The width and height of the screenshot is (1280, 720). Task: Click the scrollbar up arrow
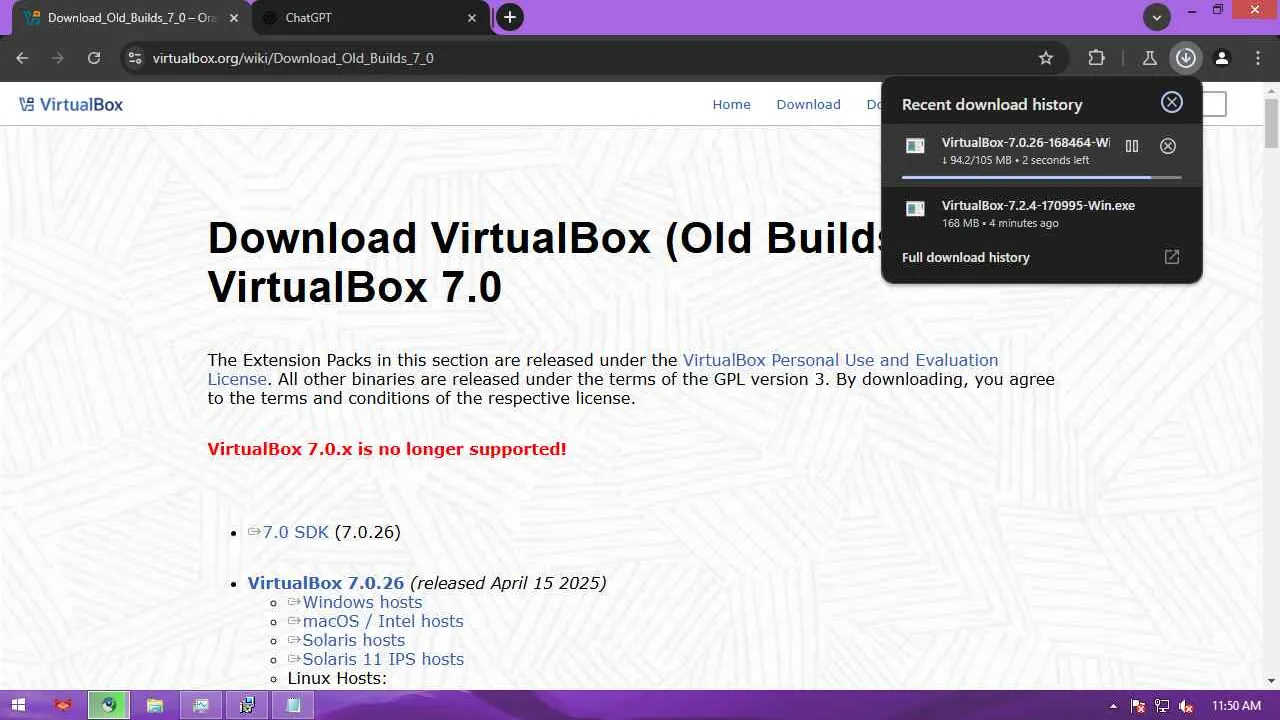pyautogui.click(x=1271, y=90)
